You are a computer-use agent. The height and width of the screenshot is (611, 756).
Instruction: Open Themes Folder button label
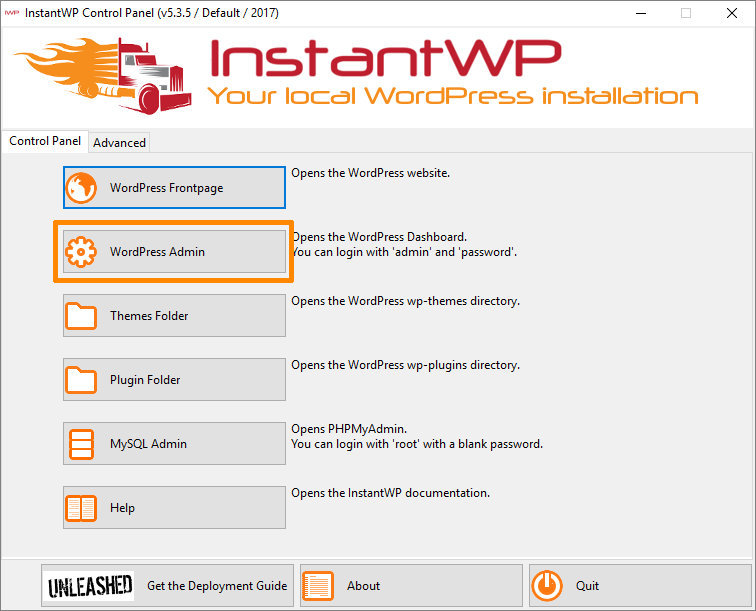149,316
